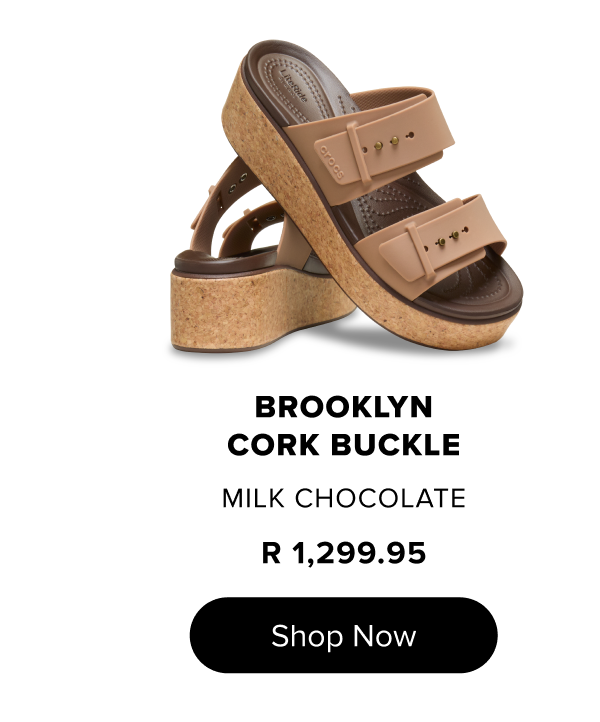600x722 pixels.
Task: Select the CORK BUCKLE title line
Action: click(344, 445)
